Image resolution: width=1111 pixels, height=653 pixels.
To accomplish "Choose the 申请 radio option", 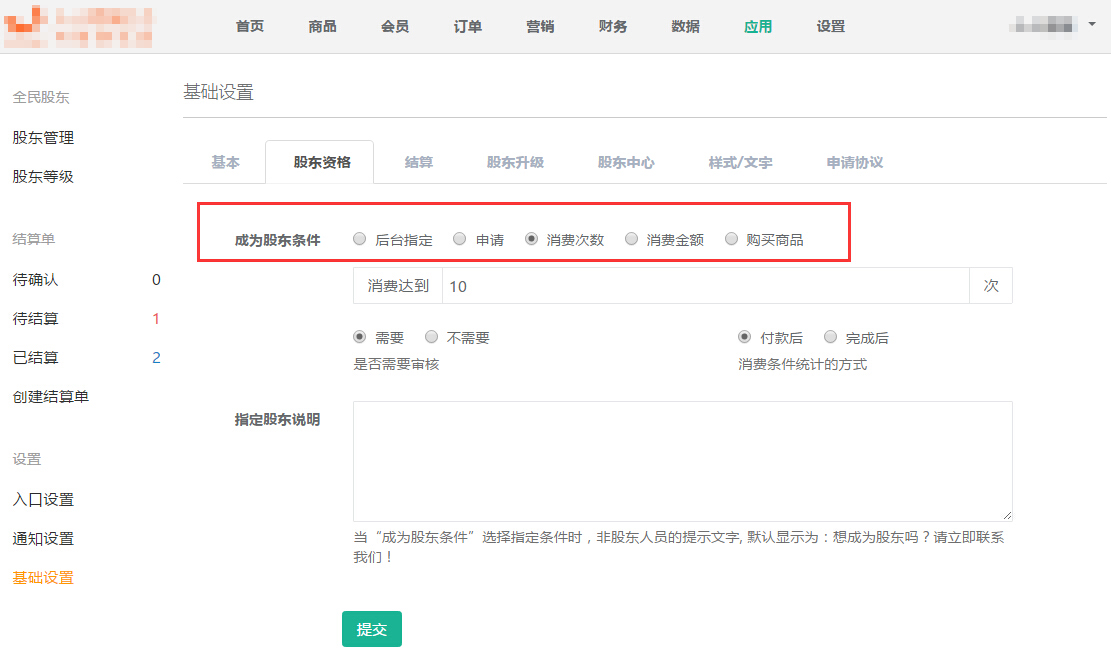I will click(x=460, y=239).
